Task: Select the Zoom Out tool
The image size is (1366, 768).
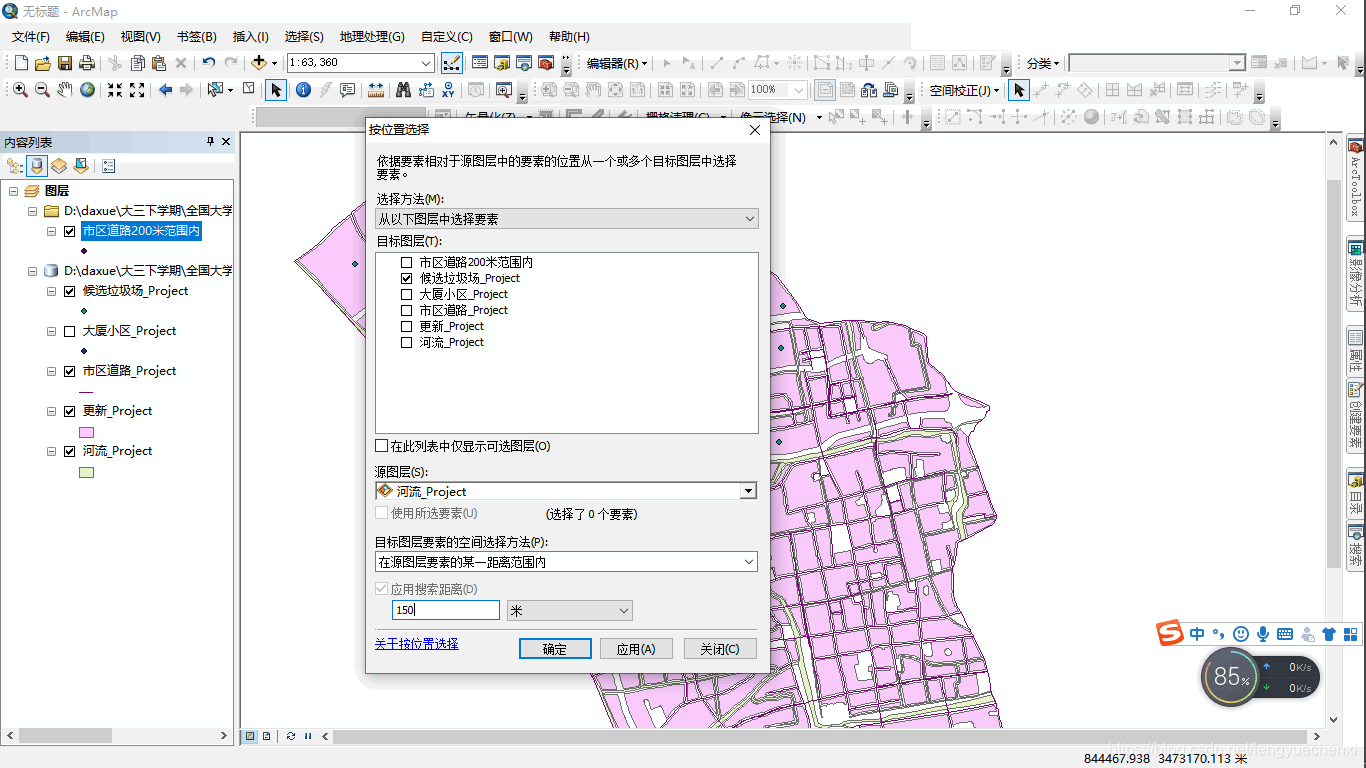Action: [42, 90]
